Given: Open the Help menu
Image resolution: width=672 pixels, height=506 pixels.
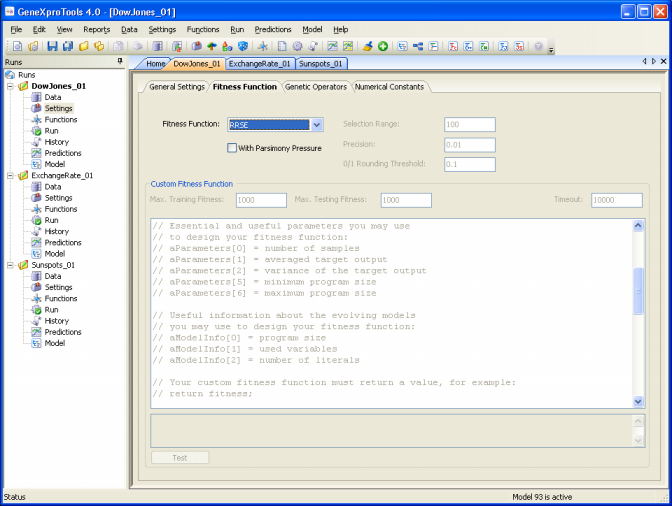Looking at the screenshot, I should pos(341,29).
